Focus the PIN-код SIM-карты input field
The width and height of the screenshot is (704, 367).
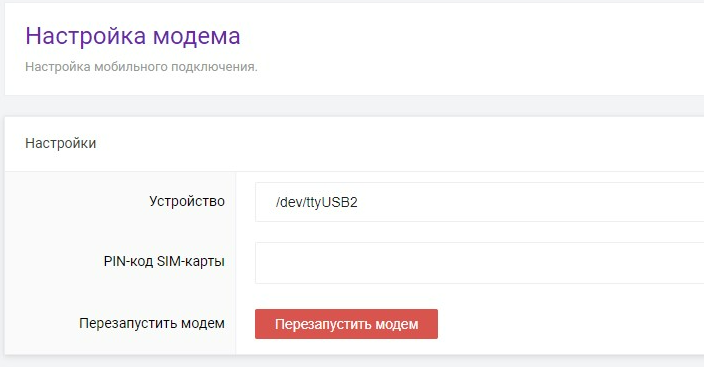[x=480, y=263]
